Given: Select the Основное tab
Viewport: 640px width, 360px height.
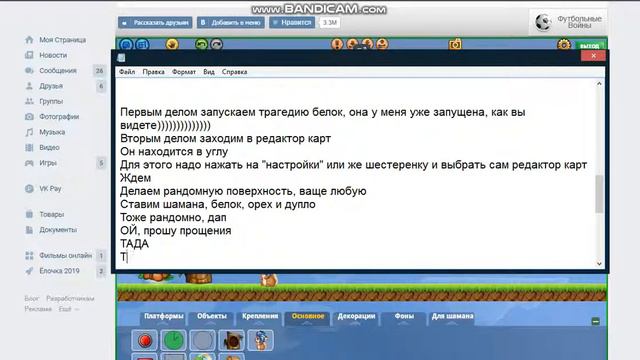Looking at the screenshot, I should point(308,316).
